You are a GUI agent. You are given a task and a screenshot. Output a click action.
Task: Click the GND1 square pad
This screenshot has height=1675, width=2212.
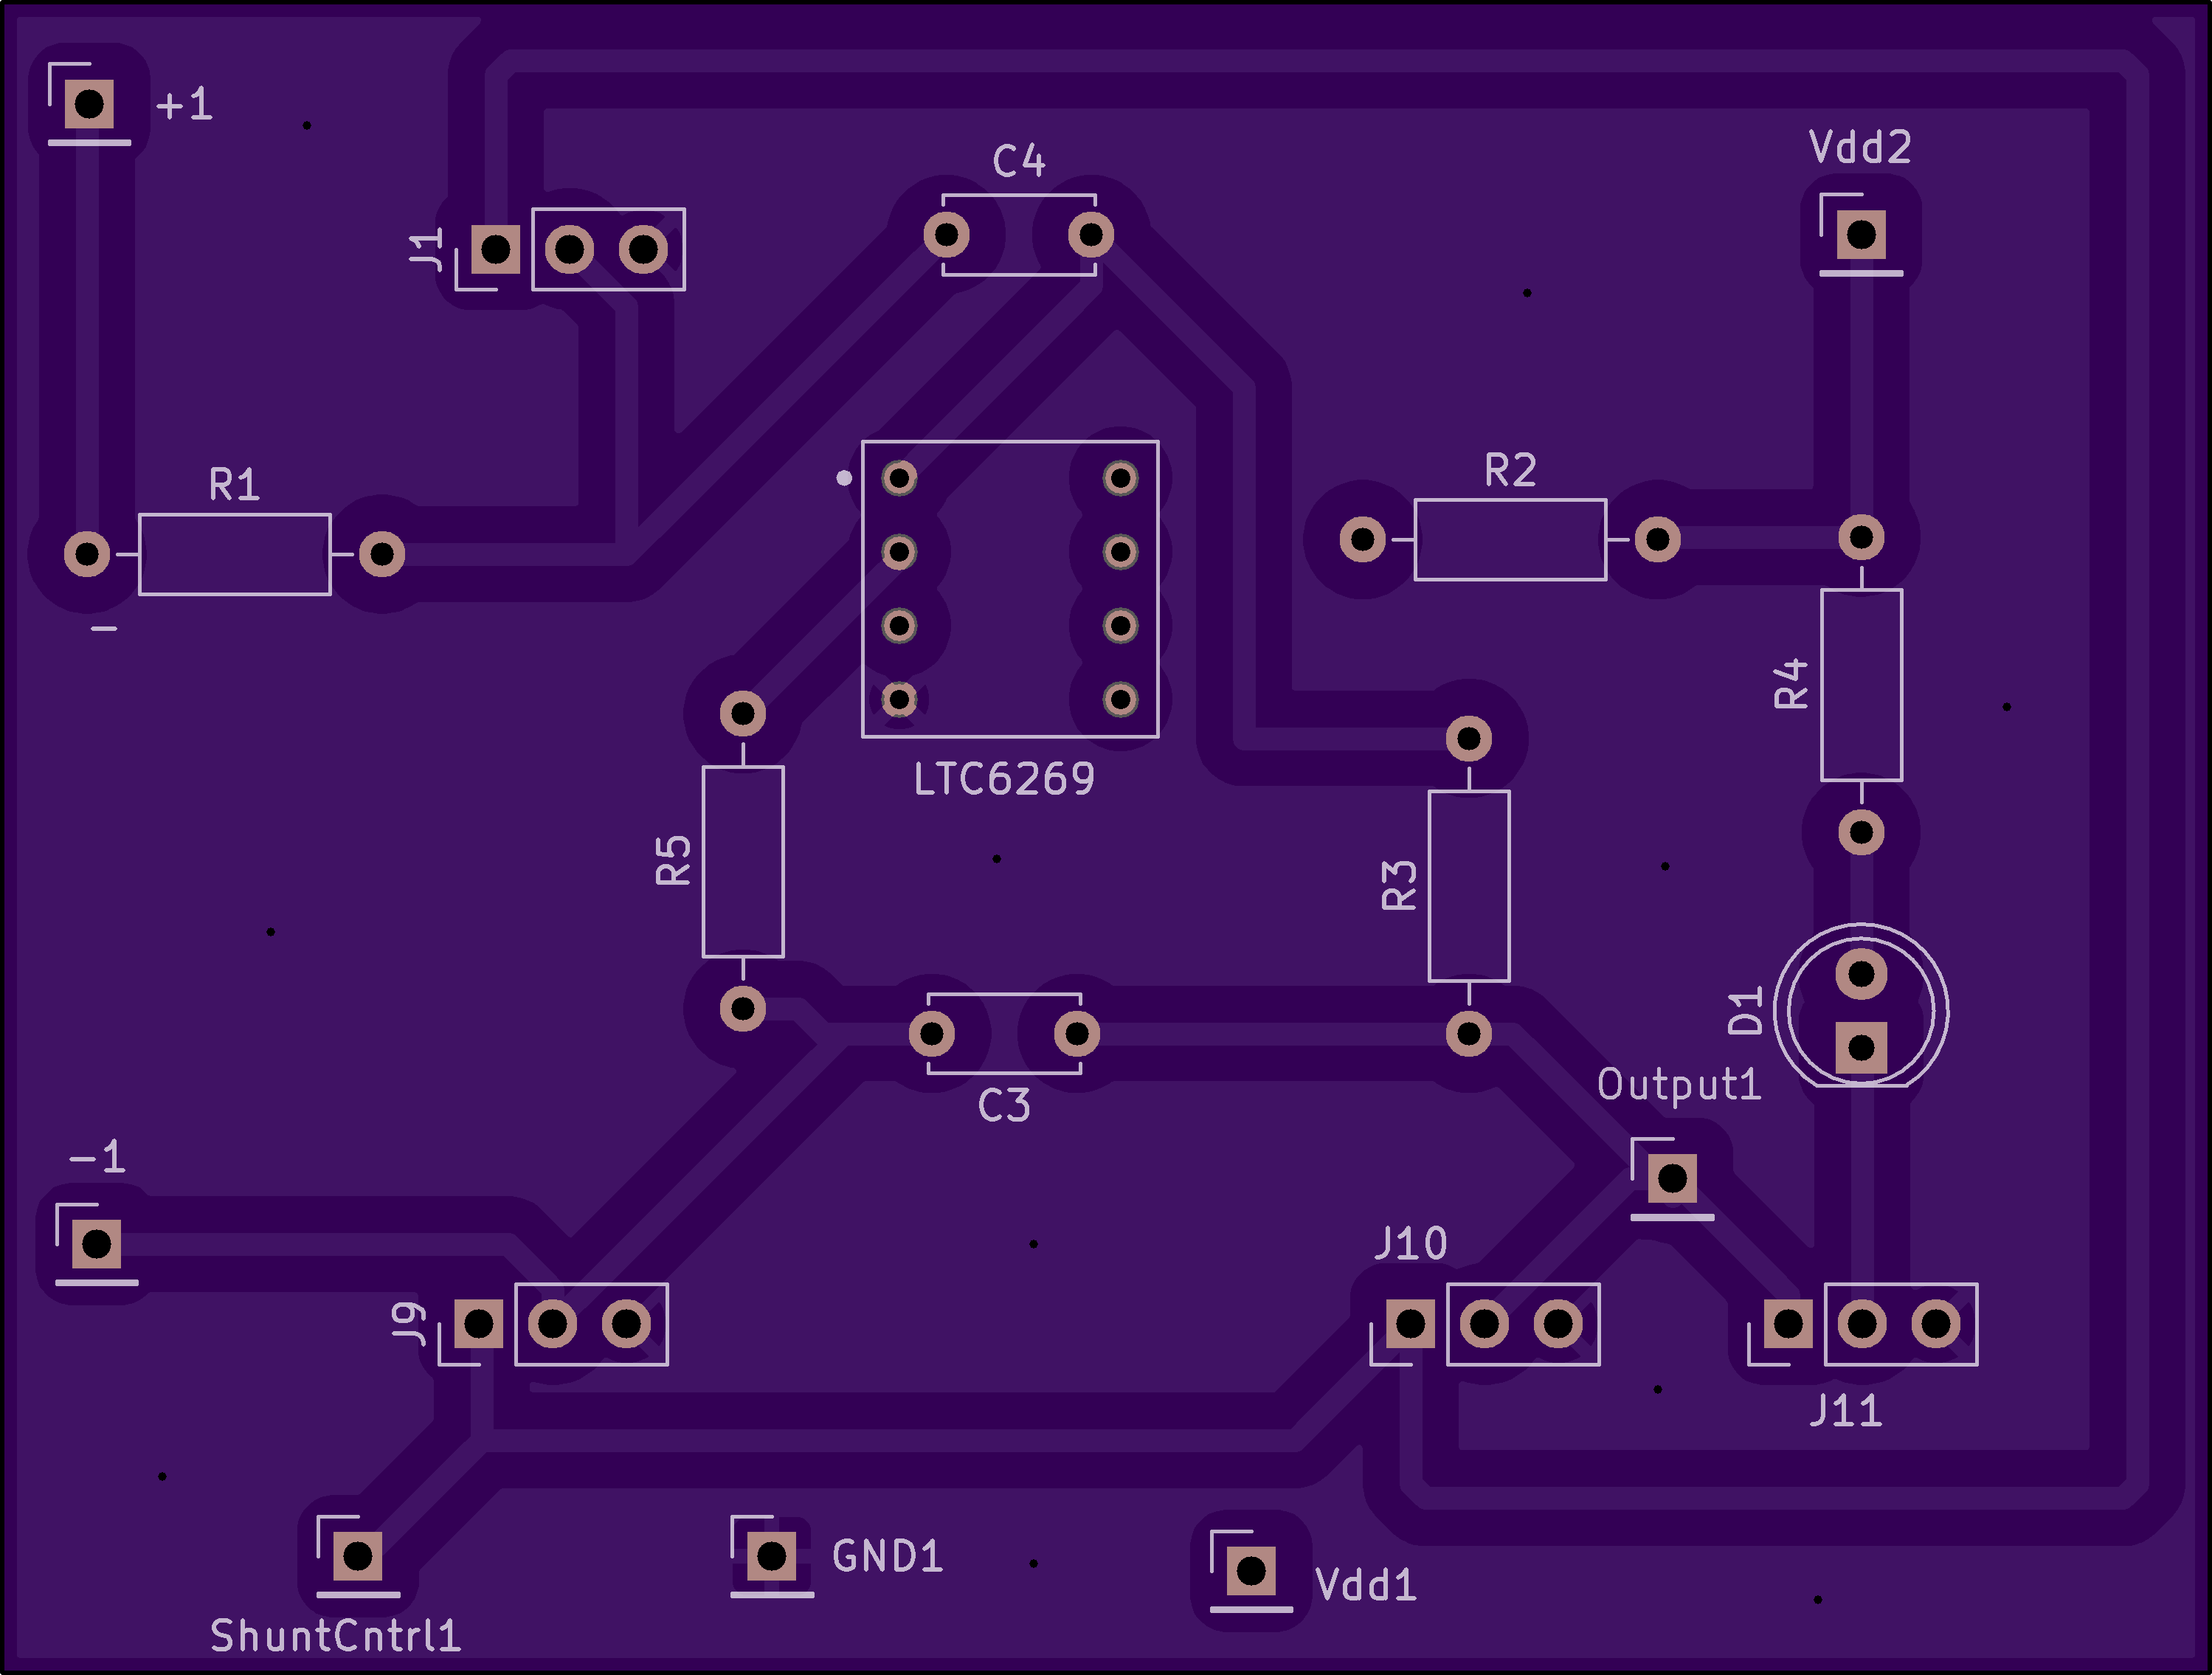point(771,1556)
